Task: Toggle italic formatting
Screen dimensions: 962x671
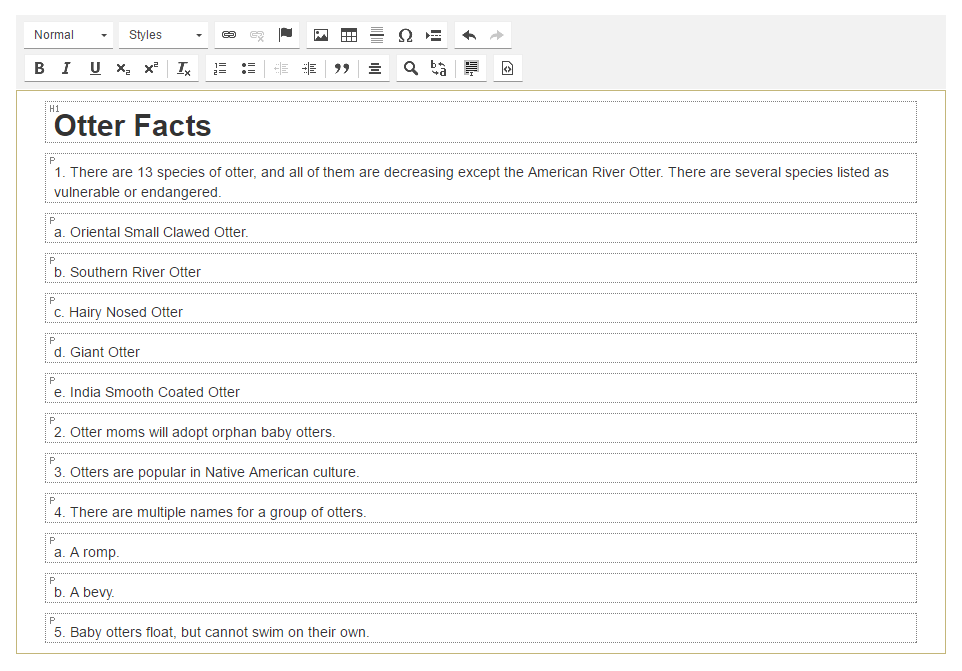Action: point(66,68)
